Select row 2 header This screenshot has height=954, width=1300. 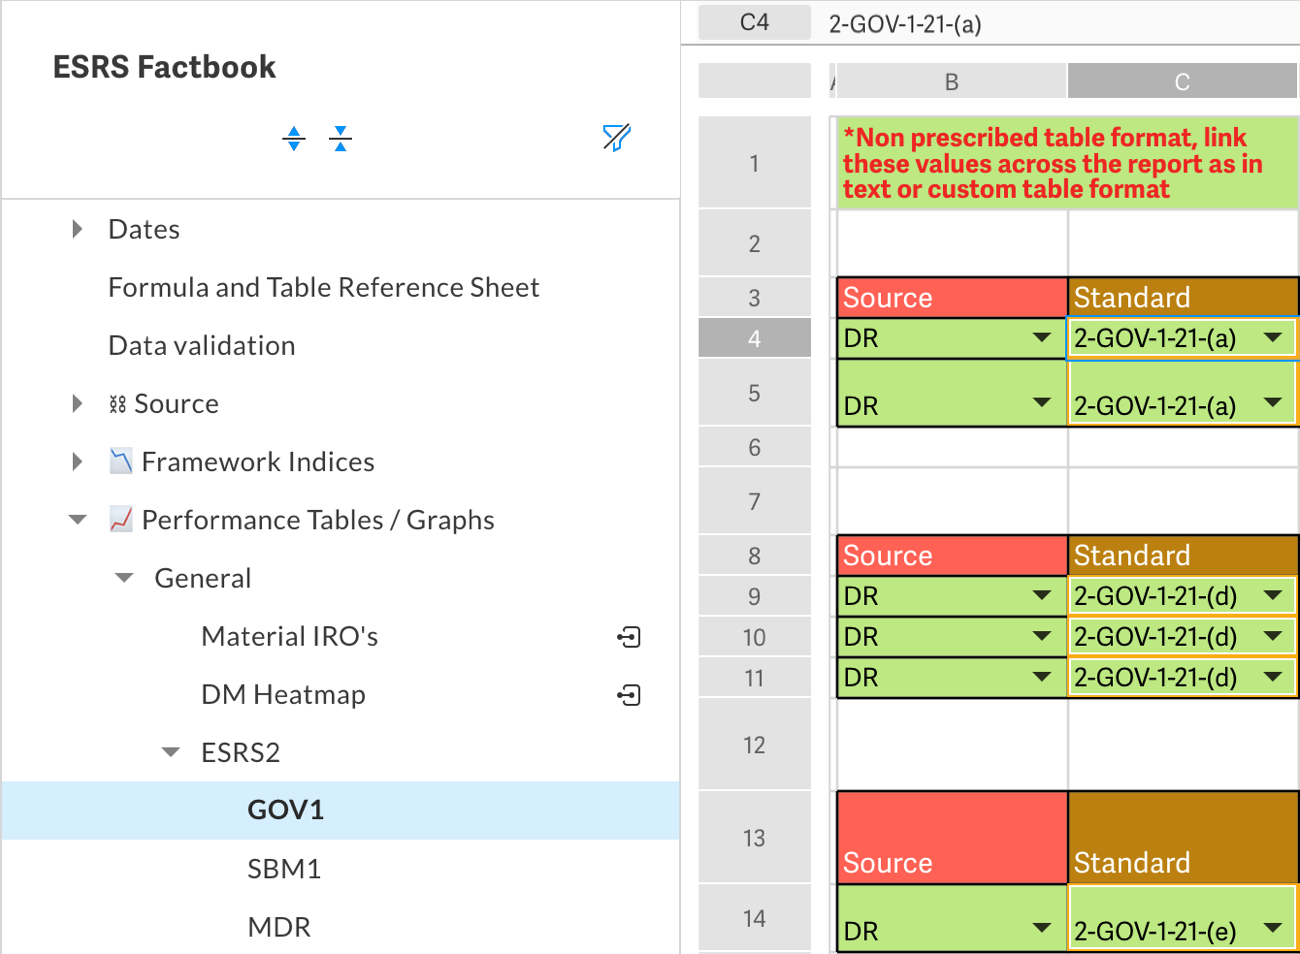point(754,243)
